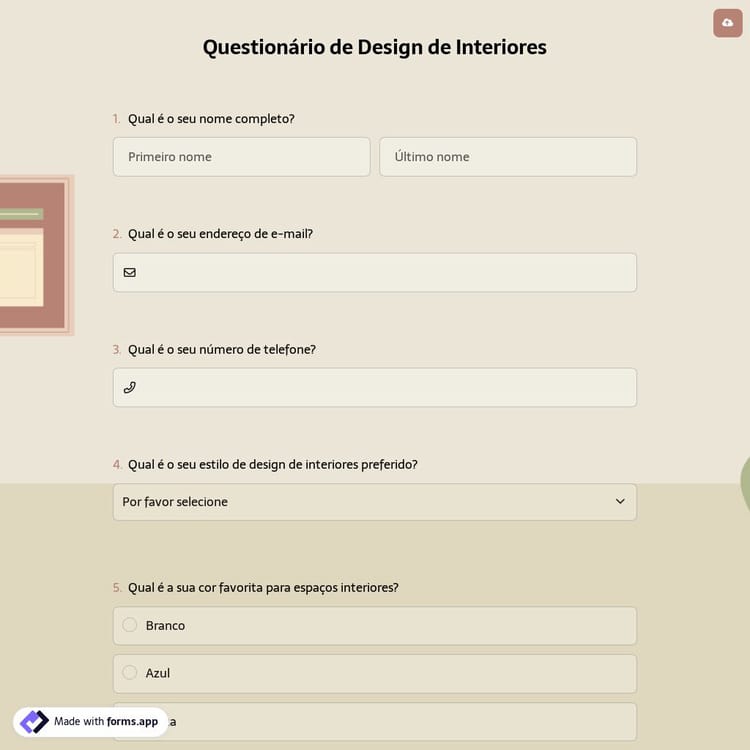Click the third color option row

[400, 721]
